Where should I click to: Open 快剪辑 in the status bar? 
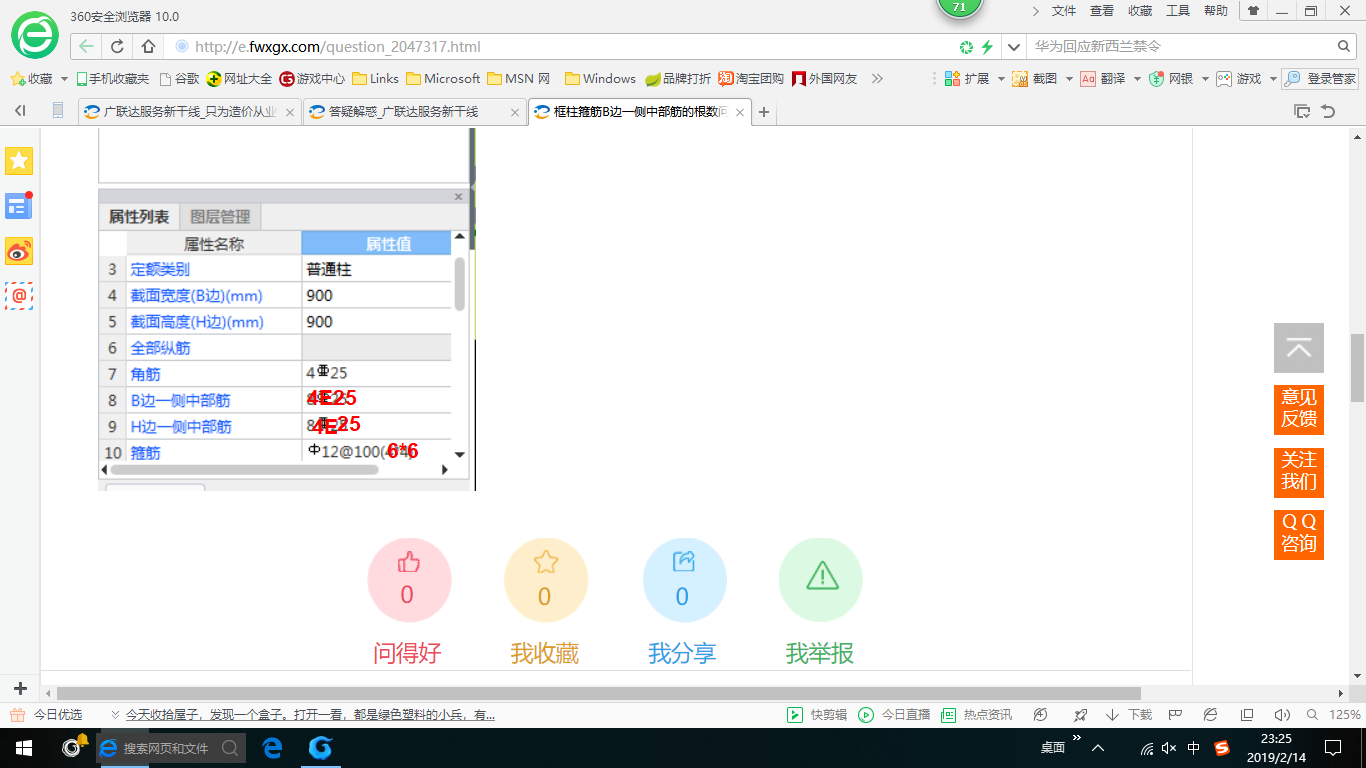pos(817,715)
